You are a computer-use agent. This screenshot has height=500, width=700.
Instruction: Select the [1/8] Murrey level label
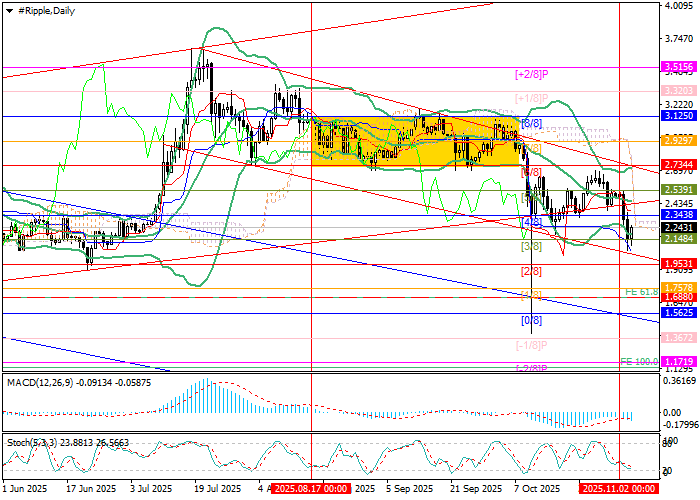[x=532, y=295]
